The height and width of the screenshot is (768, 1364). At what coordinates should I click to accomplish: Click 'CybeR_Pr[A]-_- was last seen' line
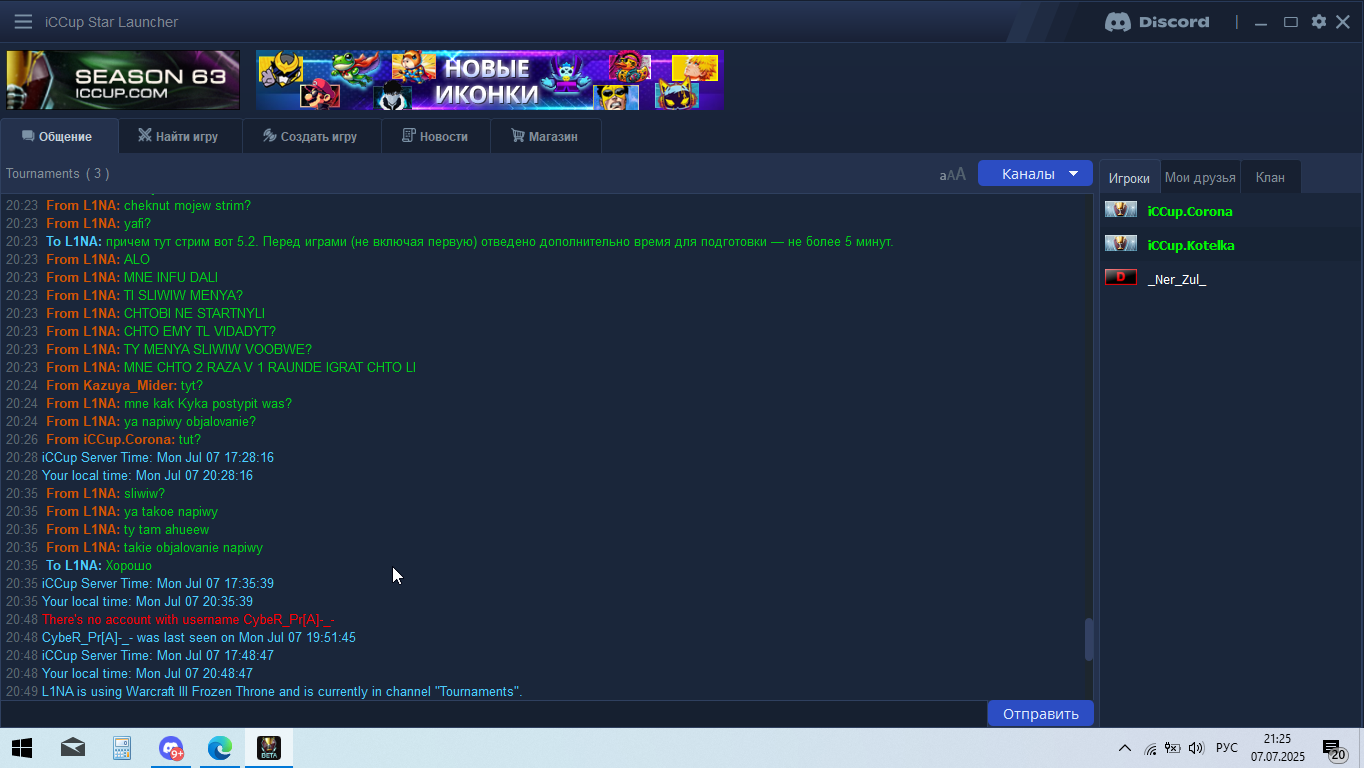199,637
